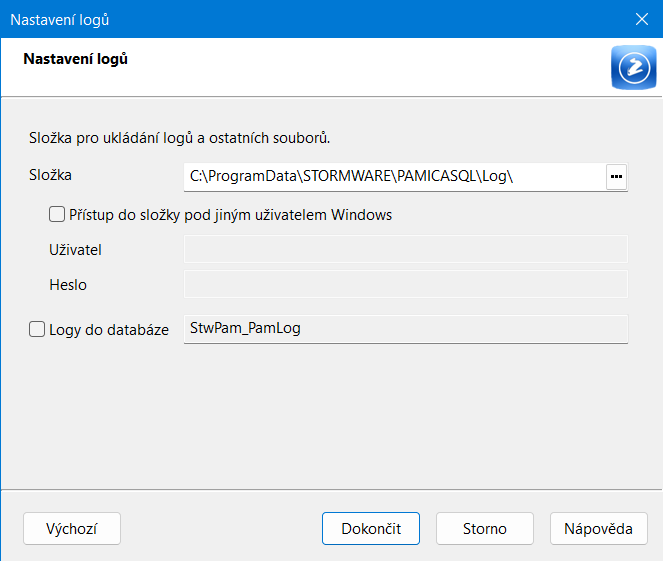Screen dimensions: 663x561
Task: Open folder browser with the ellipsis button
Action: click(x=616, y=177)
